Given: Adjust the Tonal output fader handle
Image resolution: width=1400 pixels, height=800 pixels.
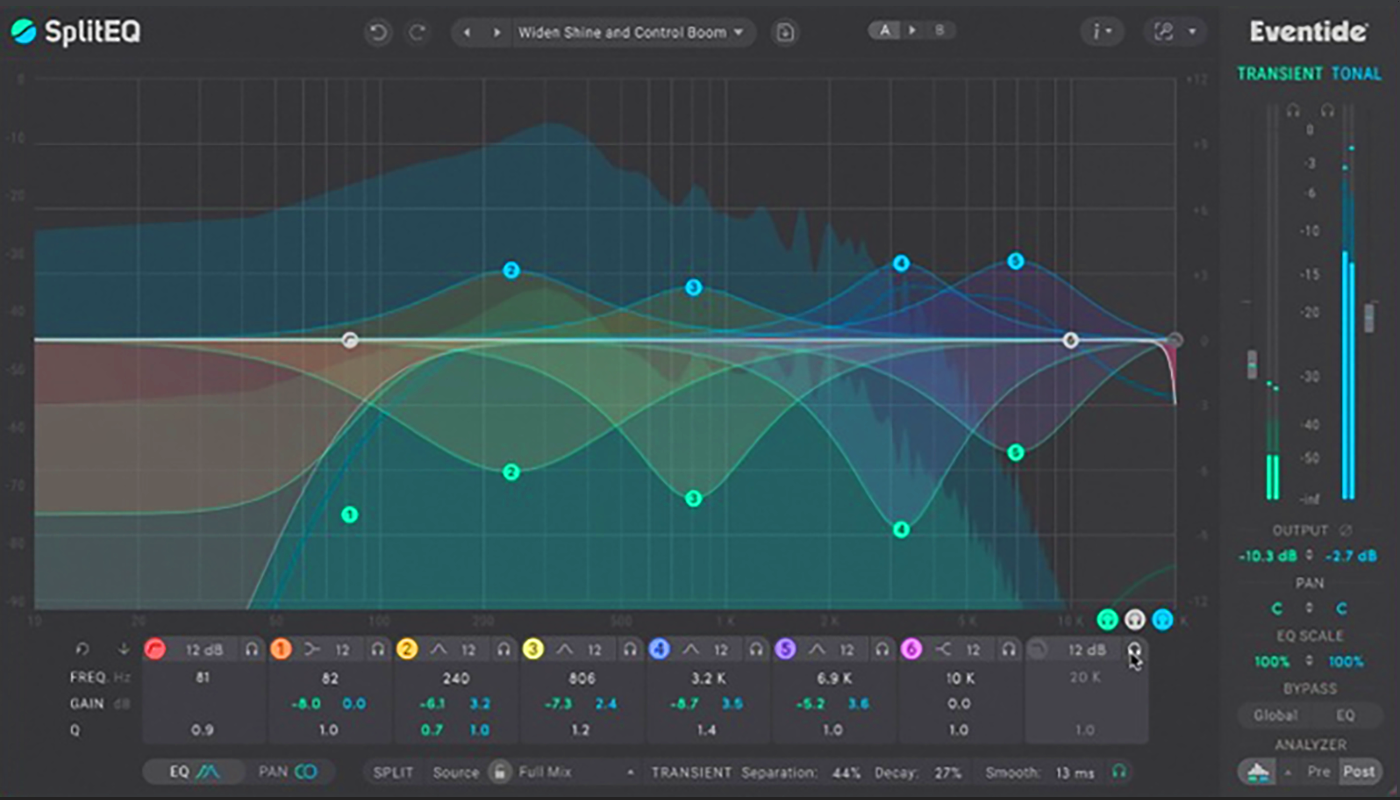Looking at the screenshot, I should click(1369, 317).
